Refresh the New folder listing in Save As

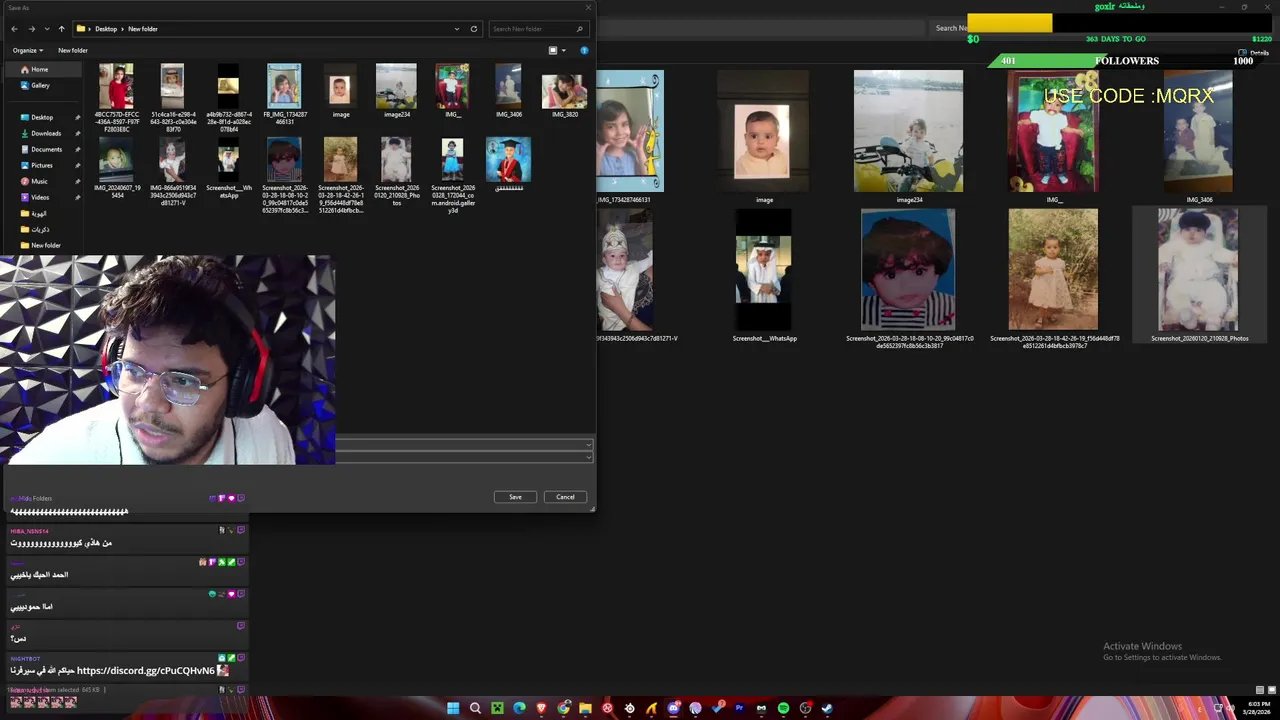[474, 29]
